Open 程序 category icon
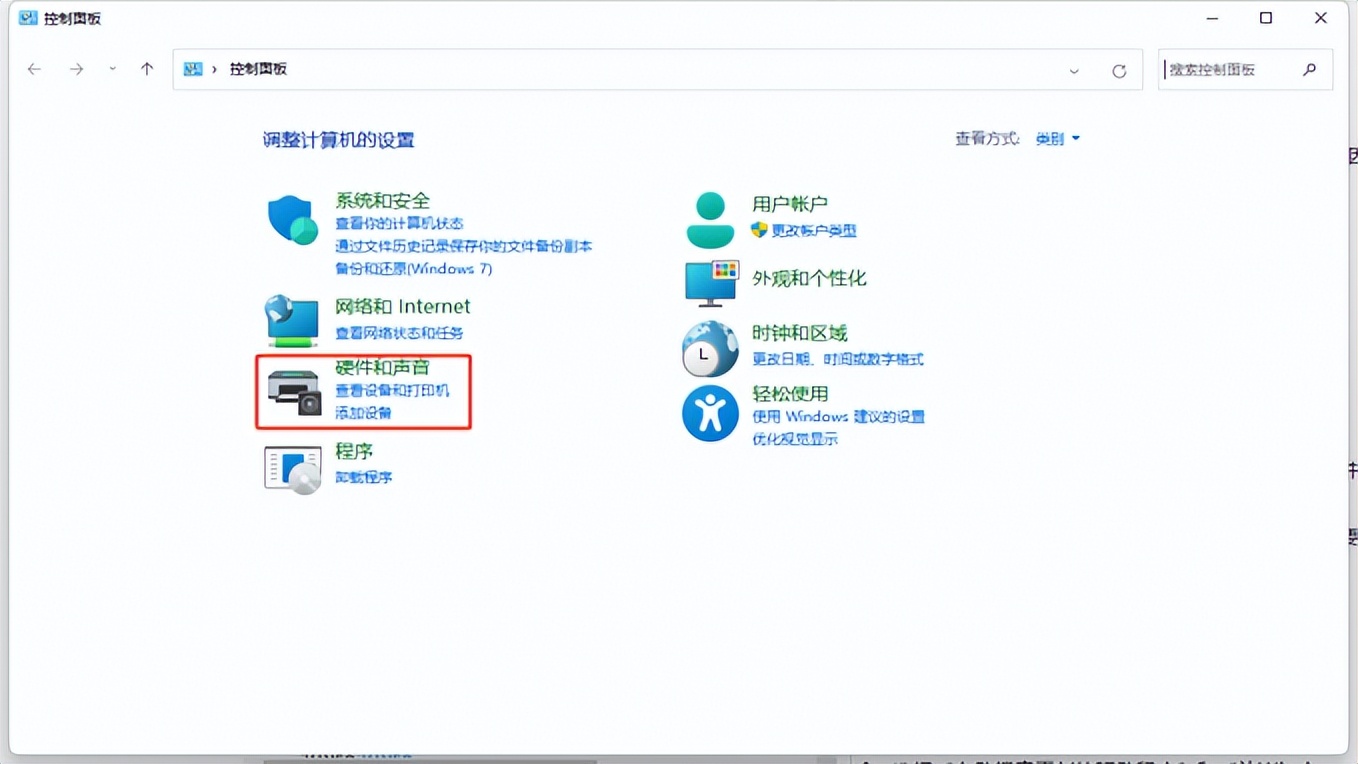1358x764 pixels. (291, 468)
